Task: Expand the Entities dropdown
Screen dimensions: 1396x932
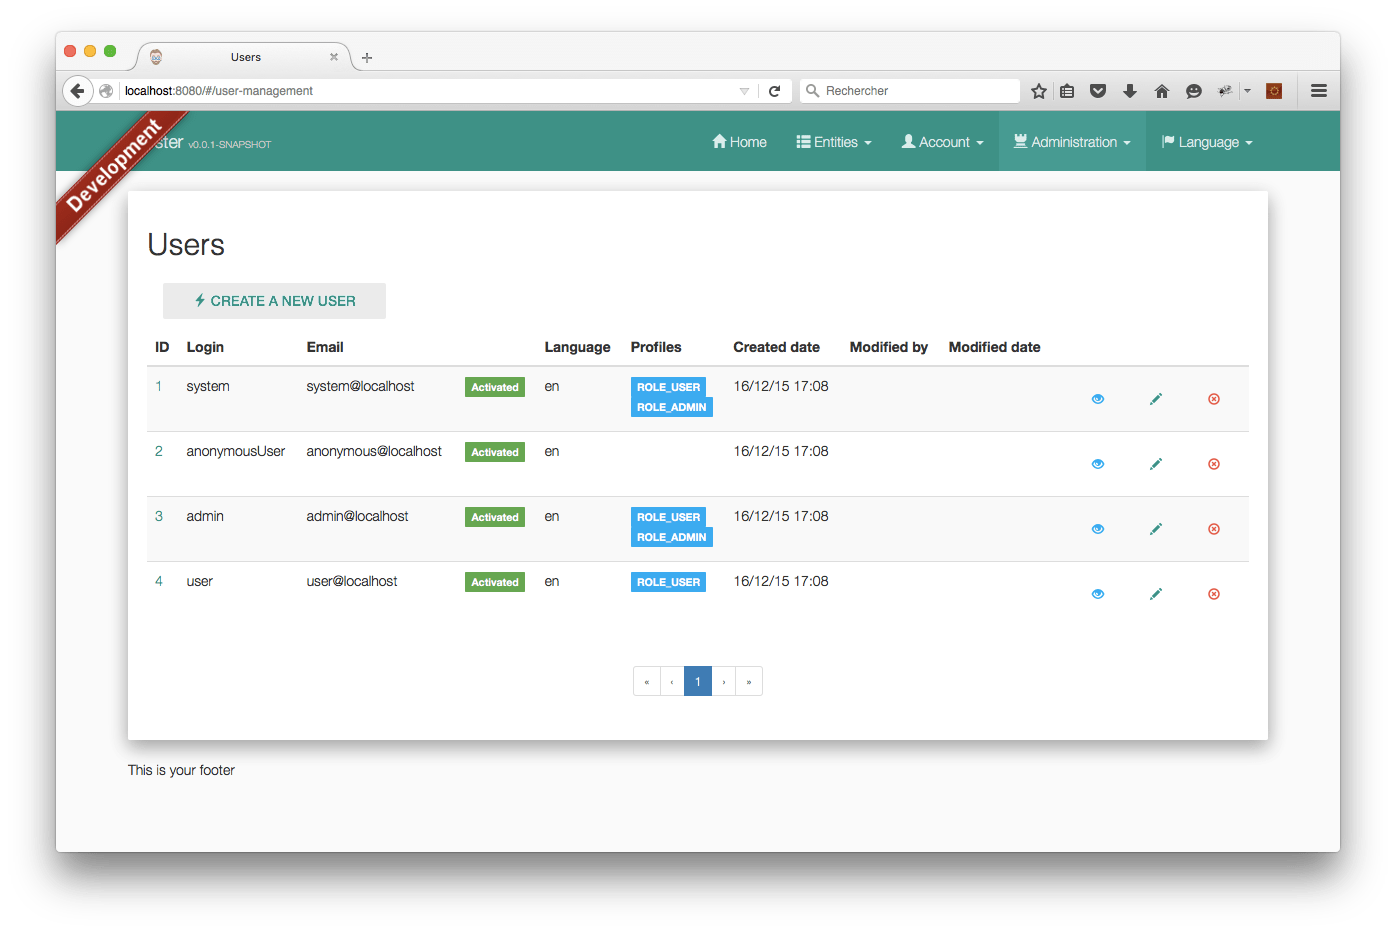Action: [833, 141]
